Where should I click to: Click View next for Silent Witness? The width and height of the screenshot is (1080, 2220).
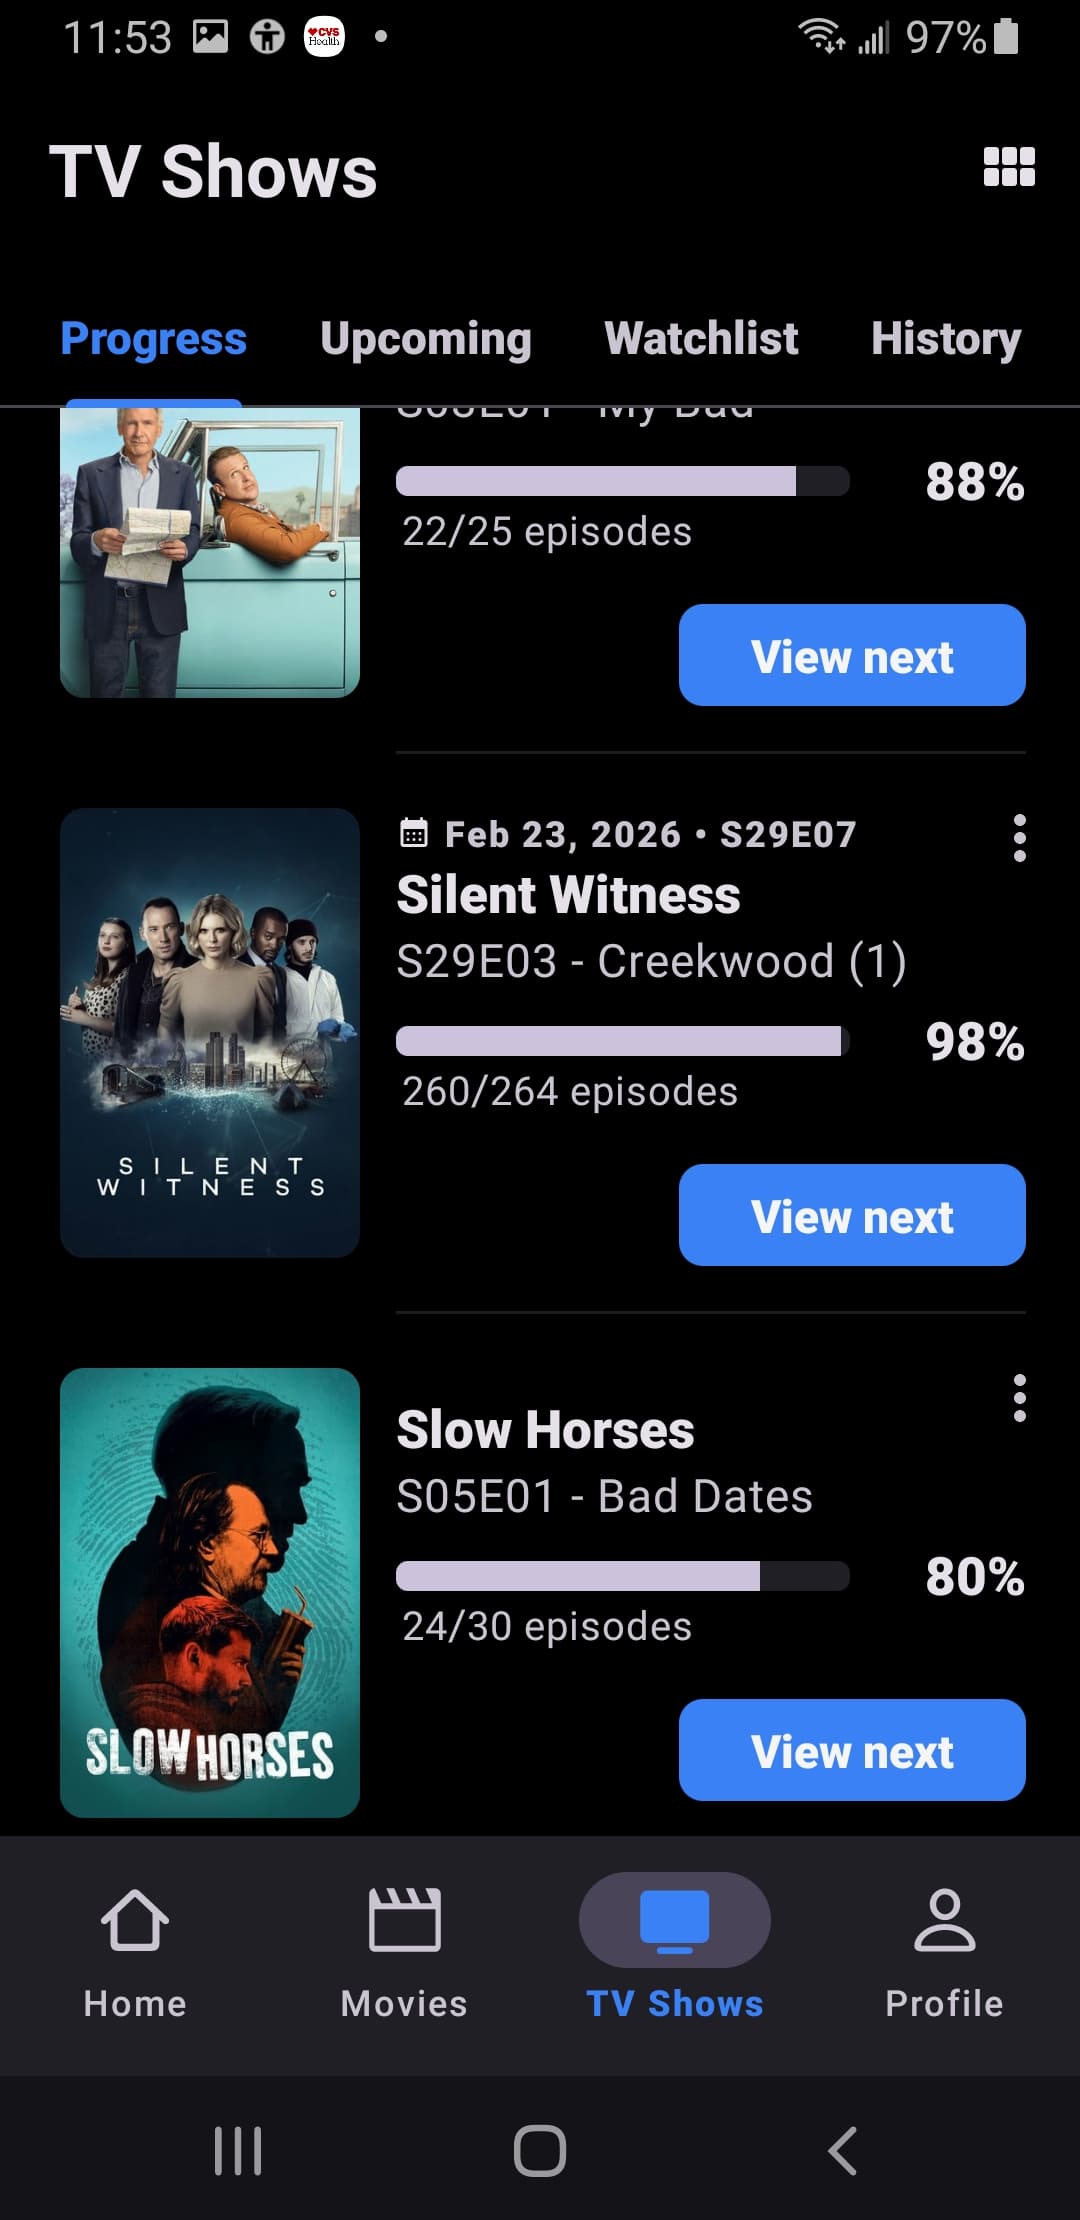click(x=852, y=1215)
